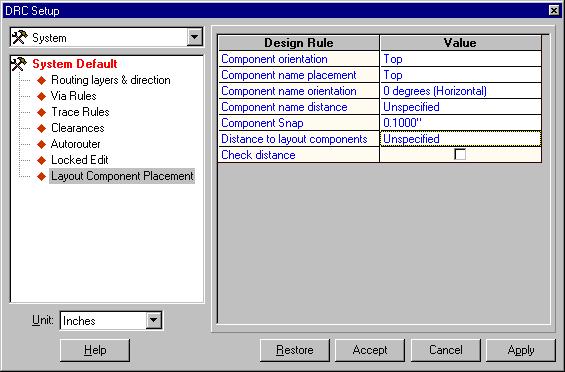This screenshot has height=372, width=565.
Task: Open the Clearances rule category
Action: coord(77,128)
